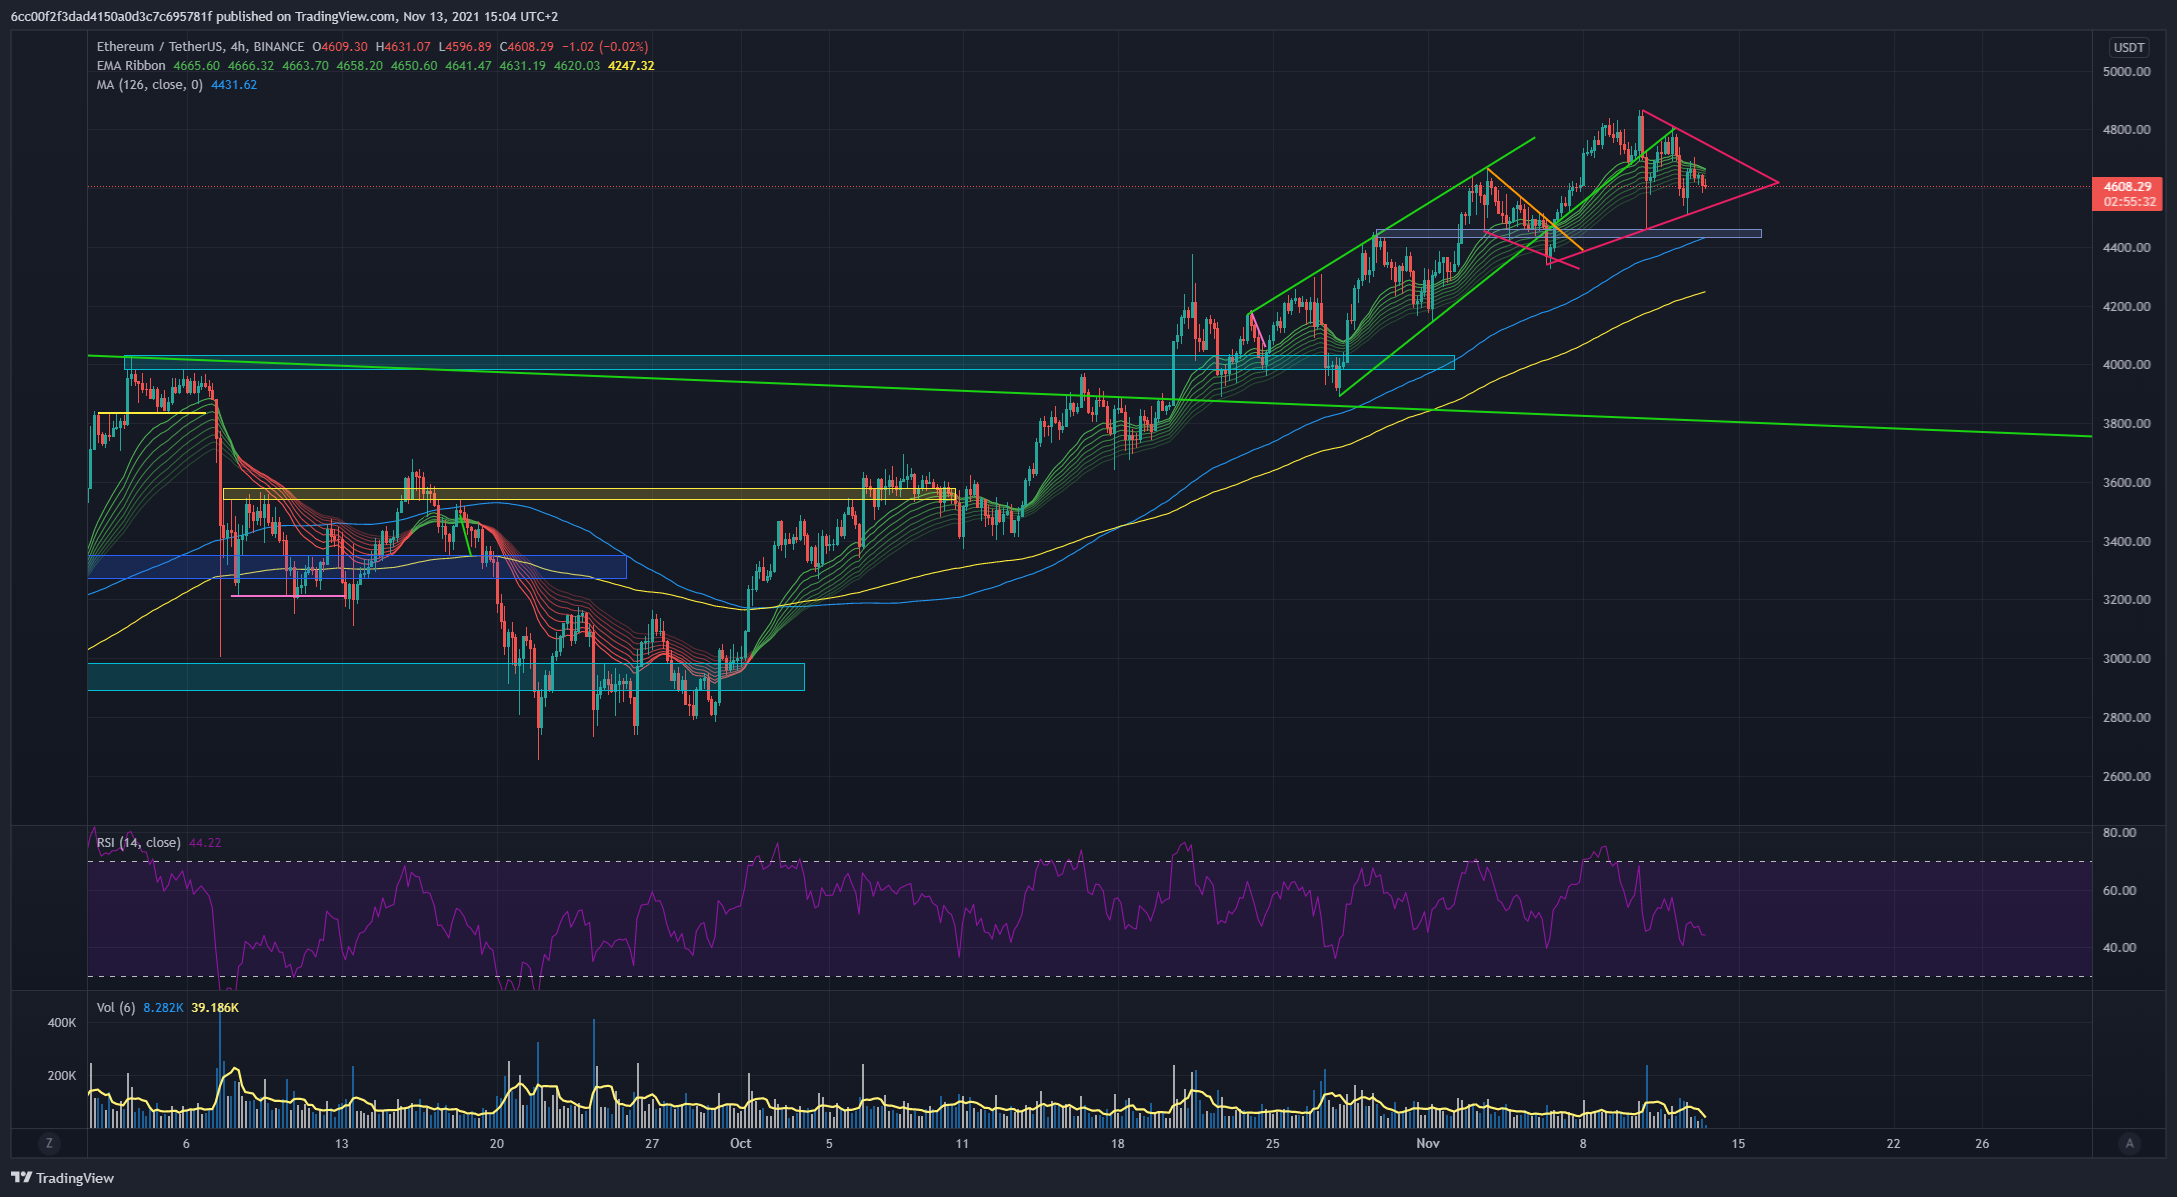The image size is (2177, 1197).
Task: Click the Ethereum / TetherUS symbol title
Action: (160, 47)
